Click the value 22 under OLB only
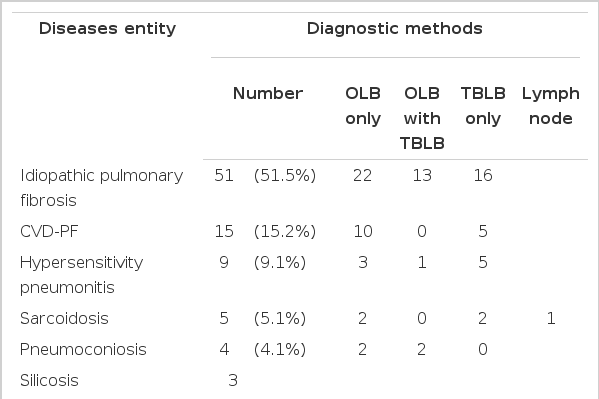 [x=363, y=175]
